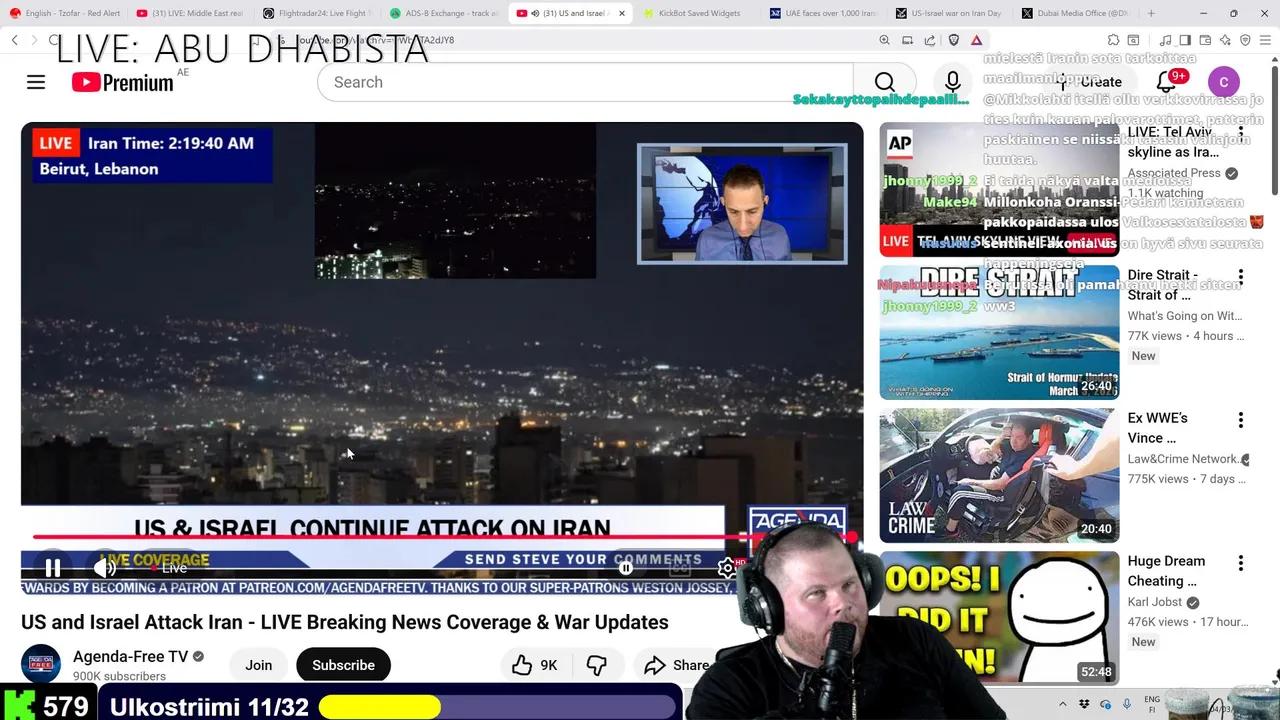Open options for Dire Strait video

coord(1241,276)
